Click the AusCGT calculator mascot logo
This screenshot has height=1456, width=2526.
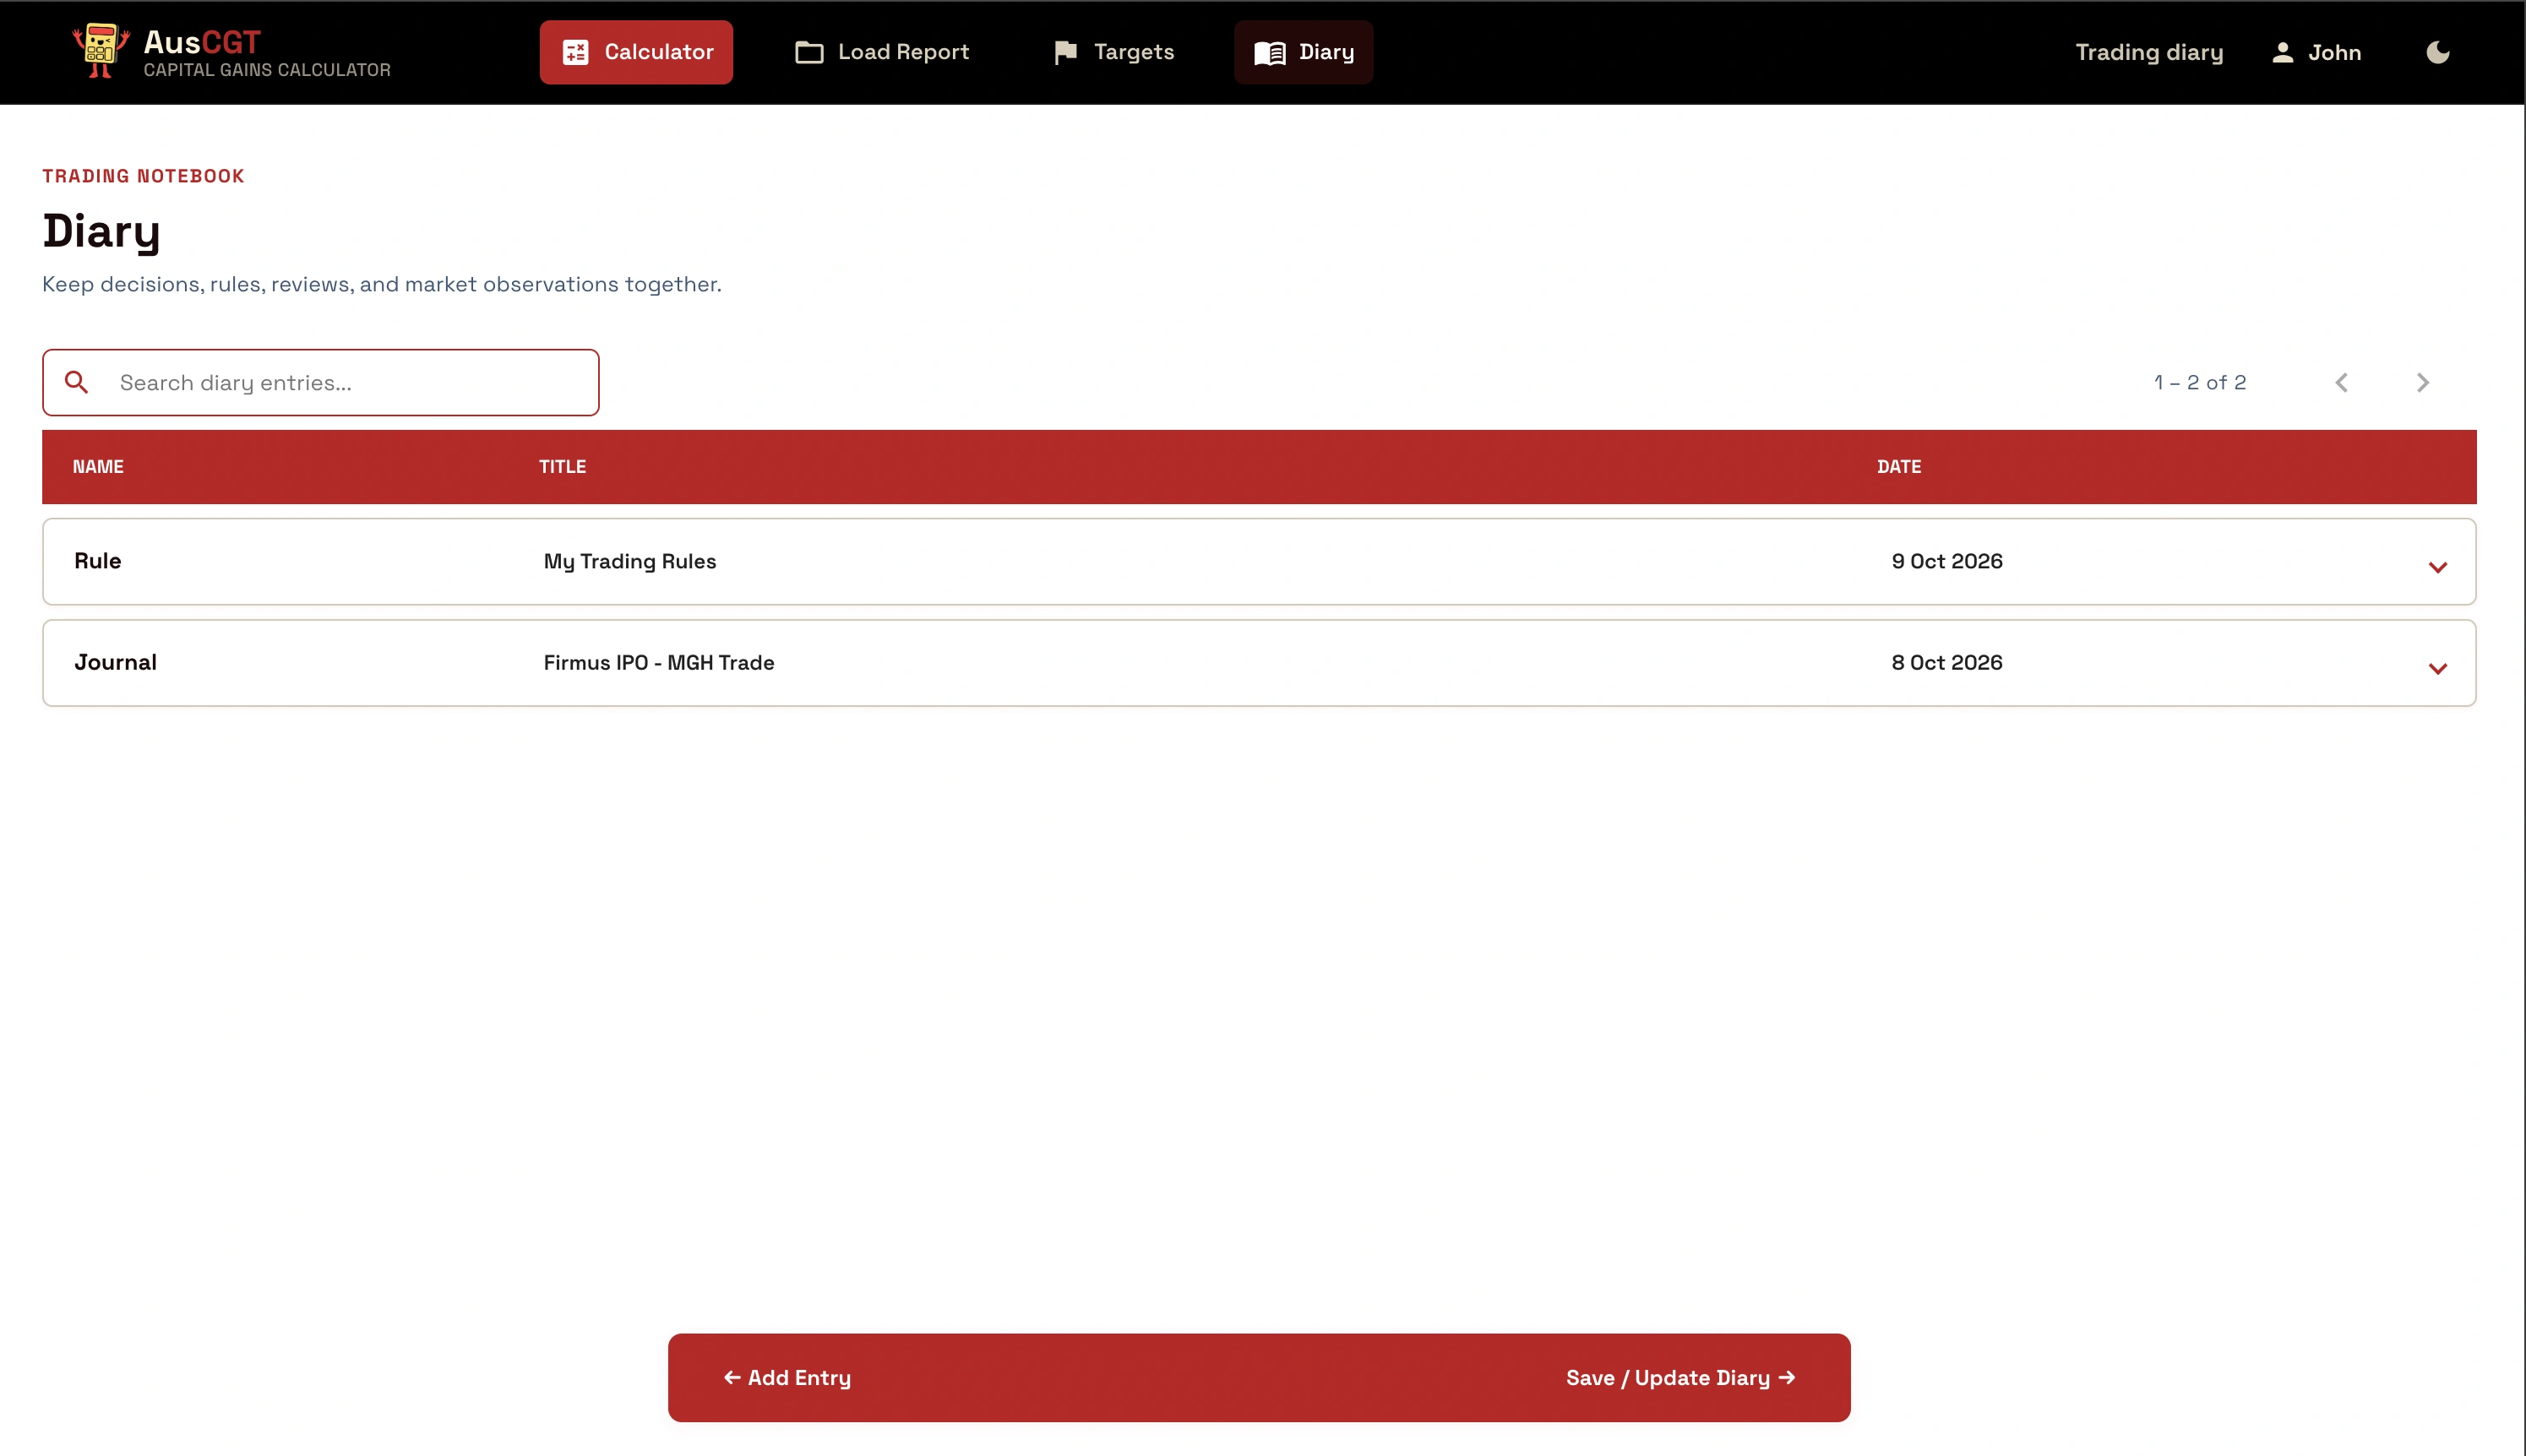101,50
